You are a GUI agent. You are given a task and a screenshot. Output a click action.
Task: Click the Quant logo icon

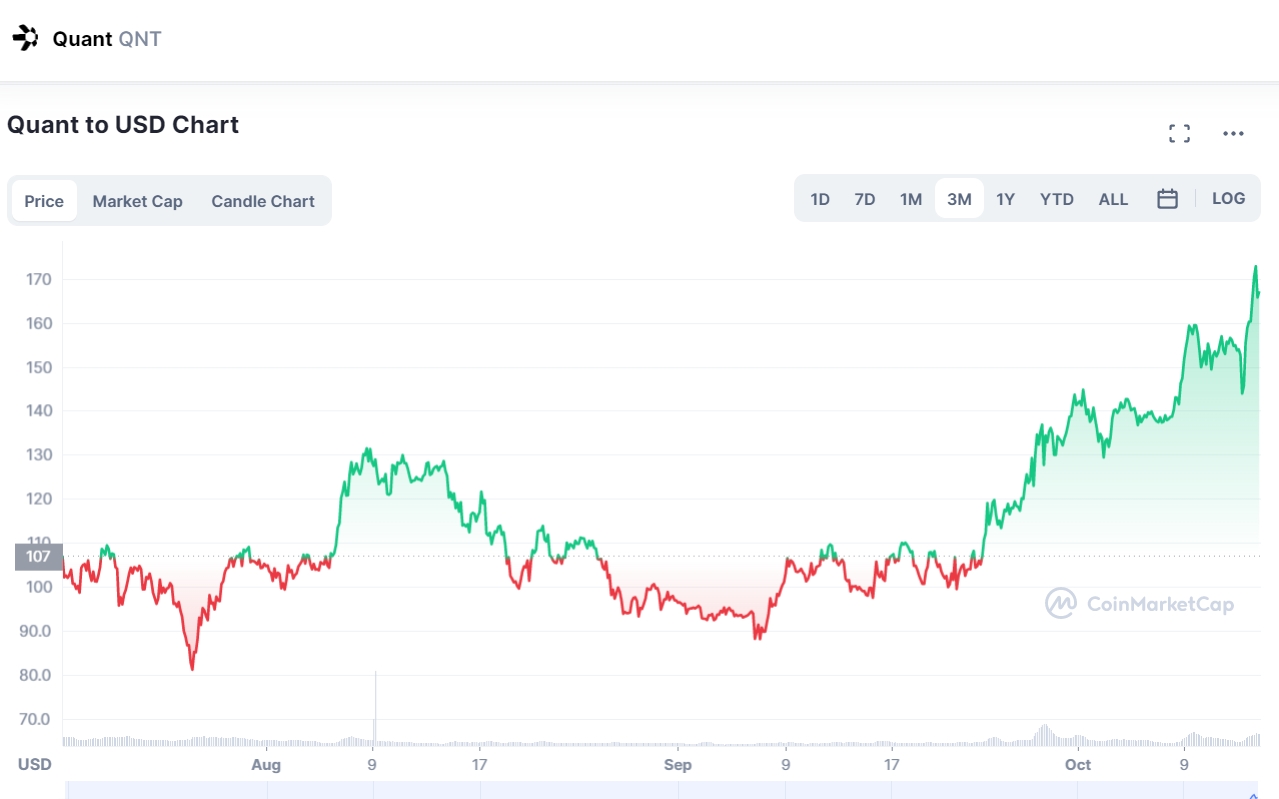click(x=25, y=39)
